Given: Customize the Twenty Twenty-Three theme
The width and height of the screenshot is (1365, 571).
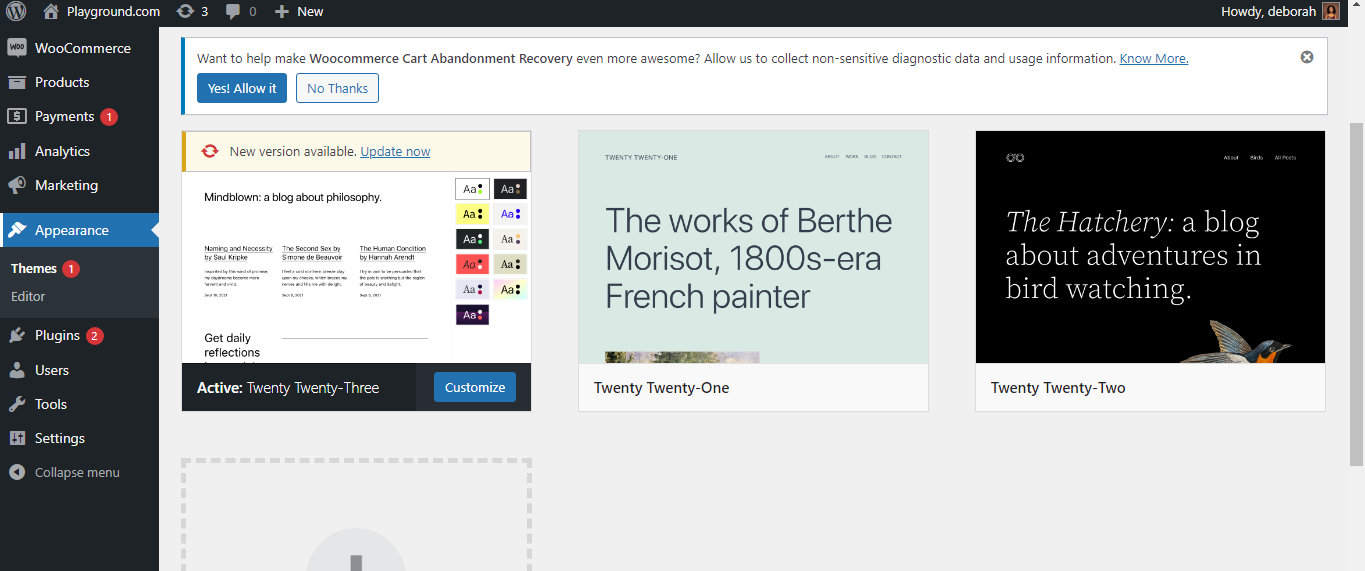Looking at the screenshot, I should click(x=475, y=387).
